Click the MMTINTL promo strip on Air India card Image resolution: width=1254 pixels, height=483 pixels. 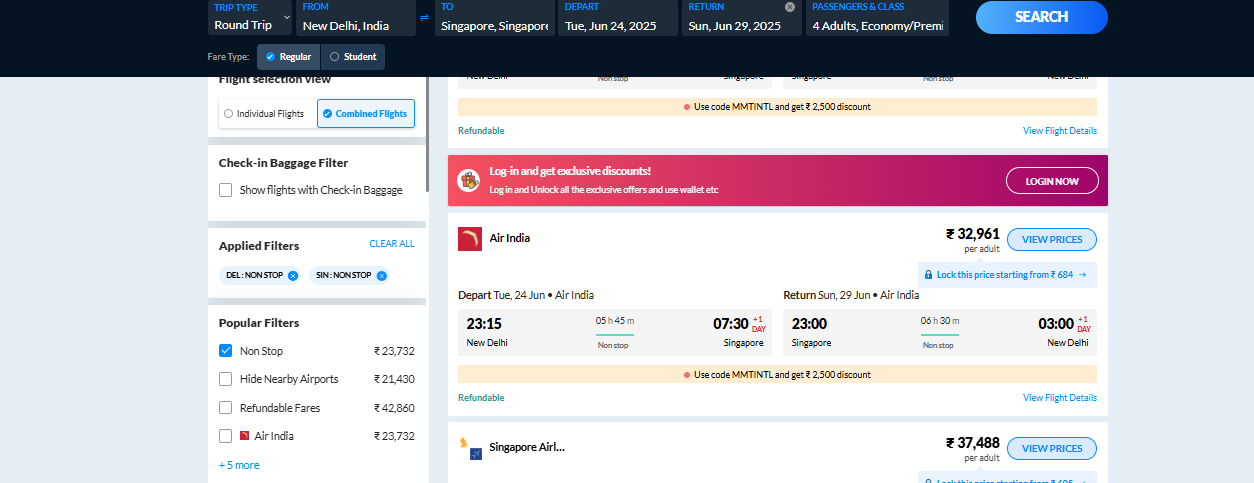[x=777, y=375]
